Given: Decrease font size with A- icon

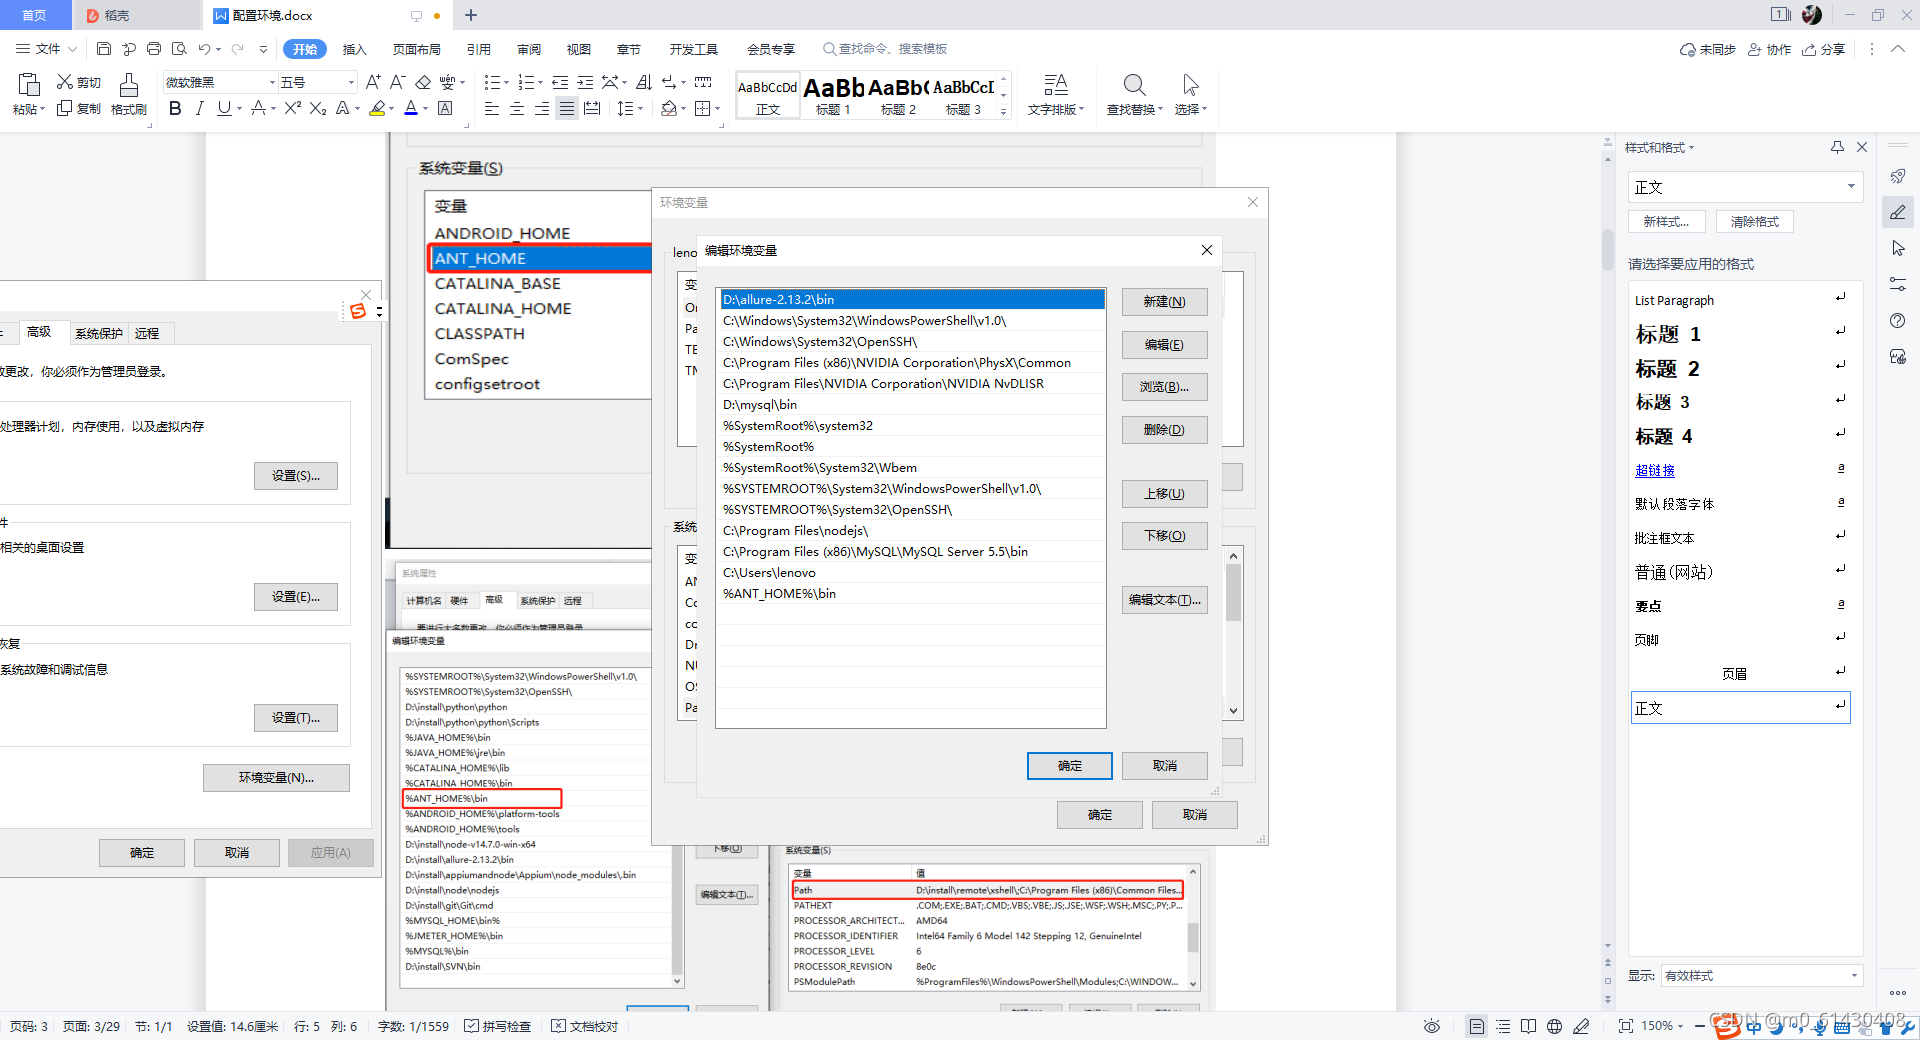Looking at the screenshot, I should 397,82.
